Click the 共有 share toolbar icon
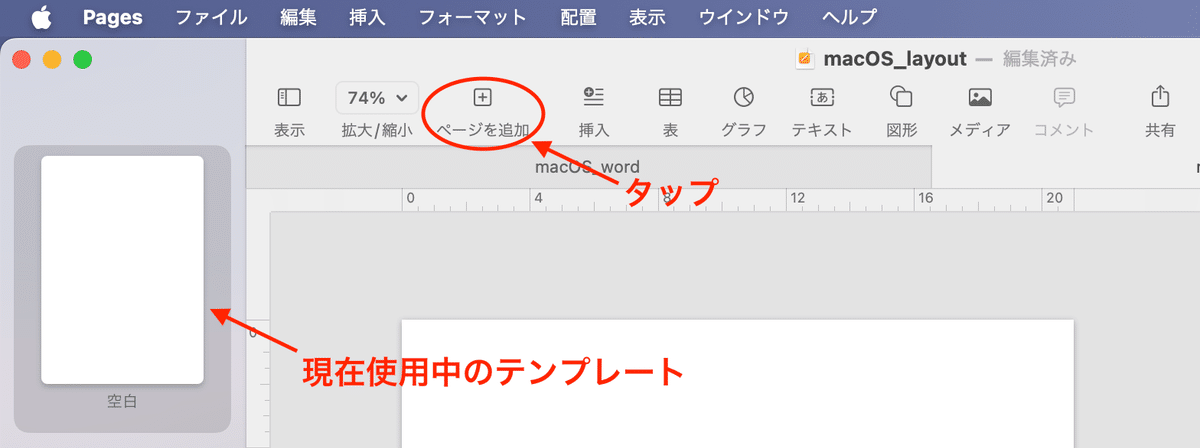Screen dimensions: 1200x448 [1160, 97]
